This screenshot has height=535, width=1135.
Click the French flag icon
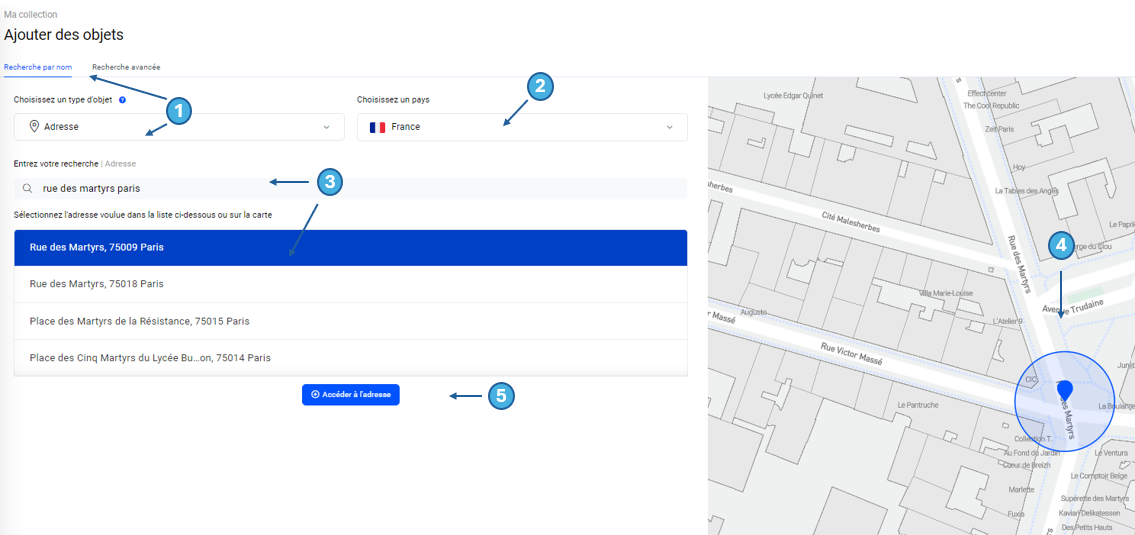(377, 127)
